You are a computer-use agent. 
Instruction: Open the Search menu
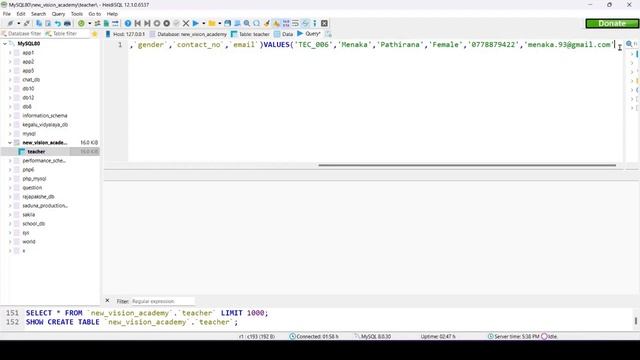[38, 14]
